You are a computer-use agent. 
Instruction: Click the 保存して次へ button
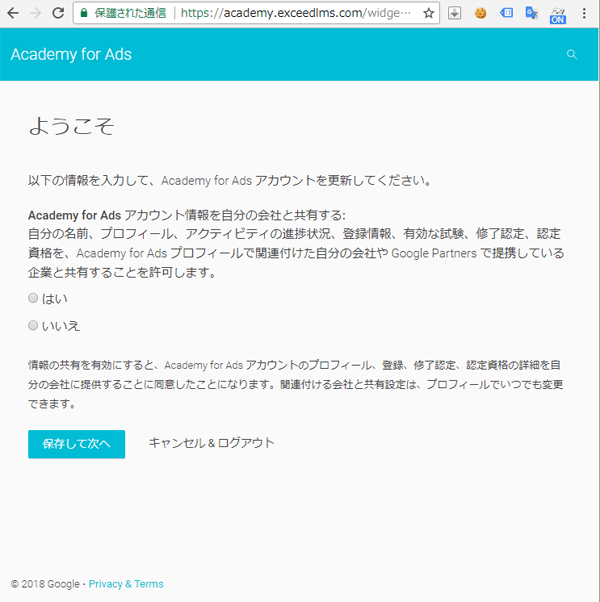click(76, 444)
